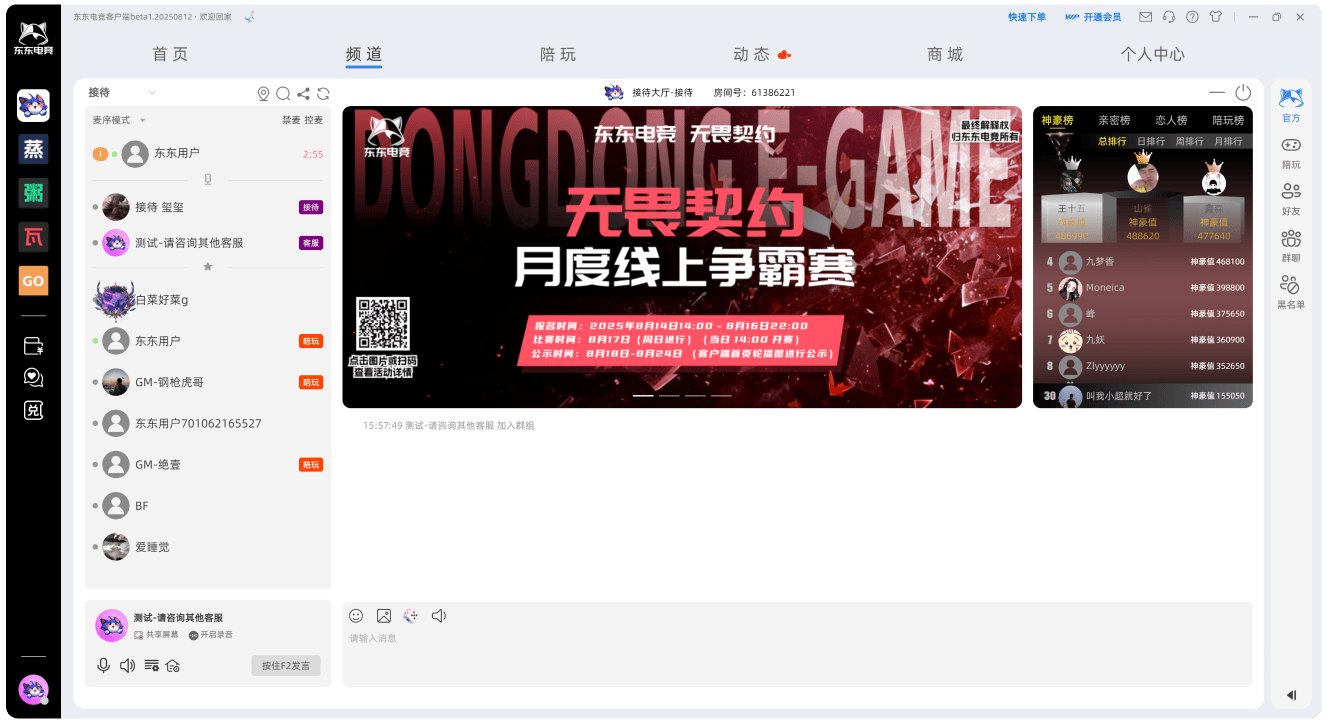Click 开通会员 membership link
Screen dimensions: 1327x727
point(1093,17)
